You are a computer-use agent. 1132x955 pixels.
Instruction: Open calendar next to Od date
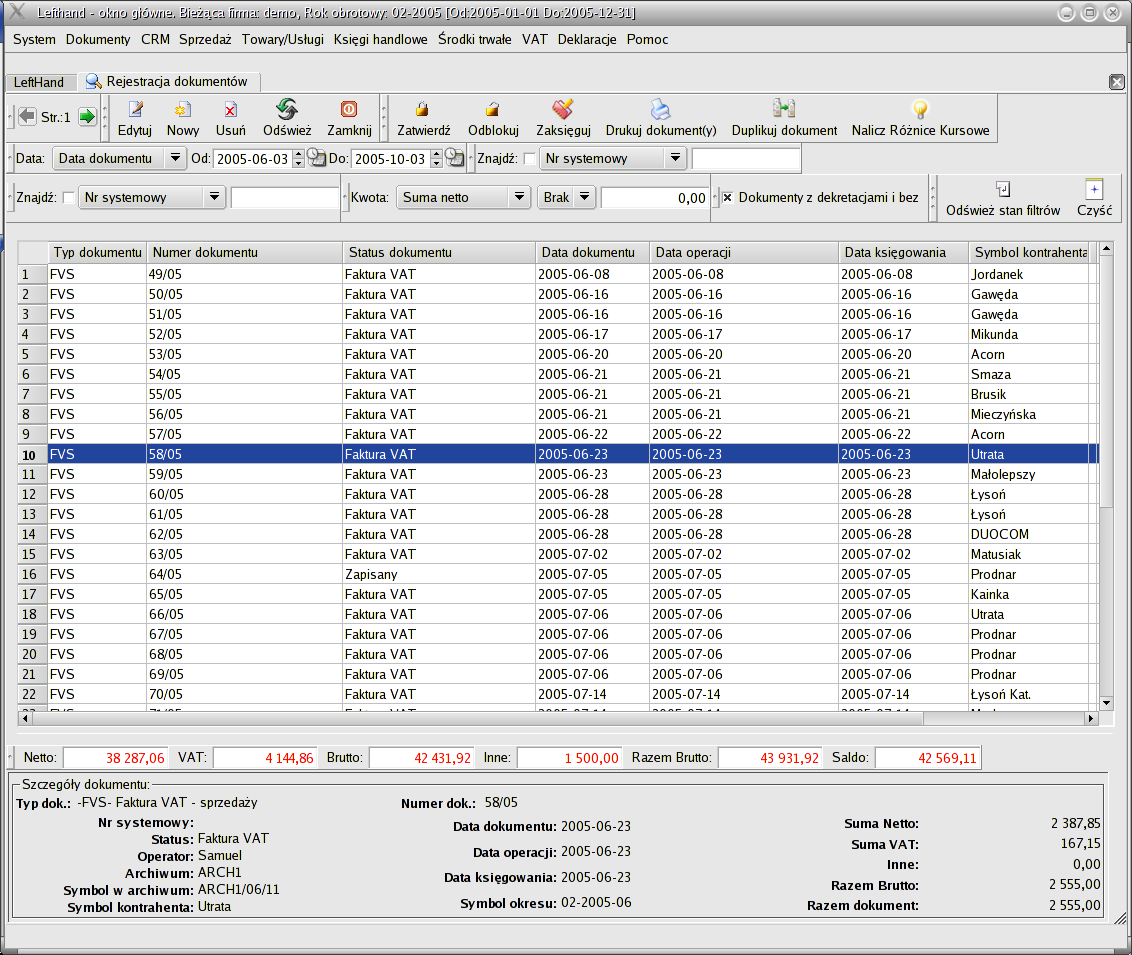(316, 157)
